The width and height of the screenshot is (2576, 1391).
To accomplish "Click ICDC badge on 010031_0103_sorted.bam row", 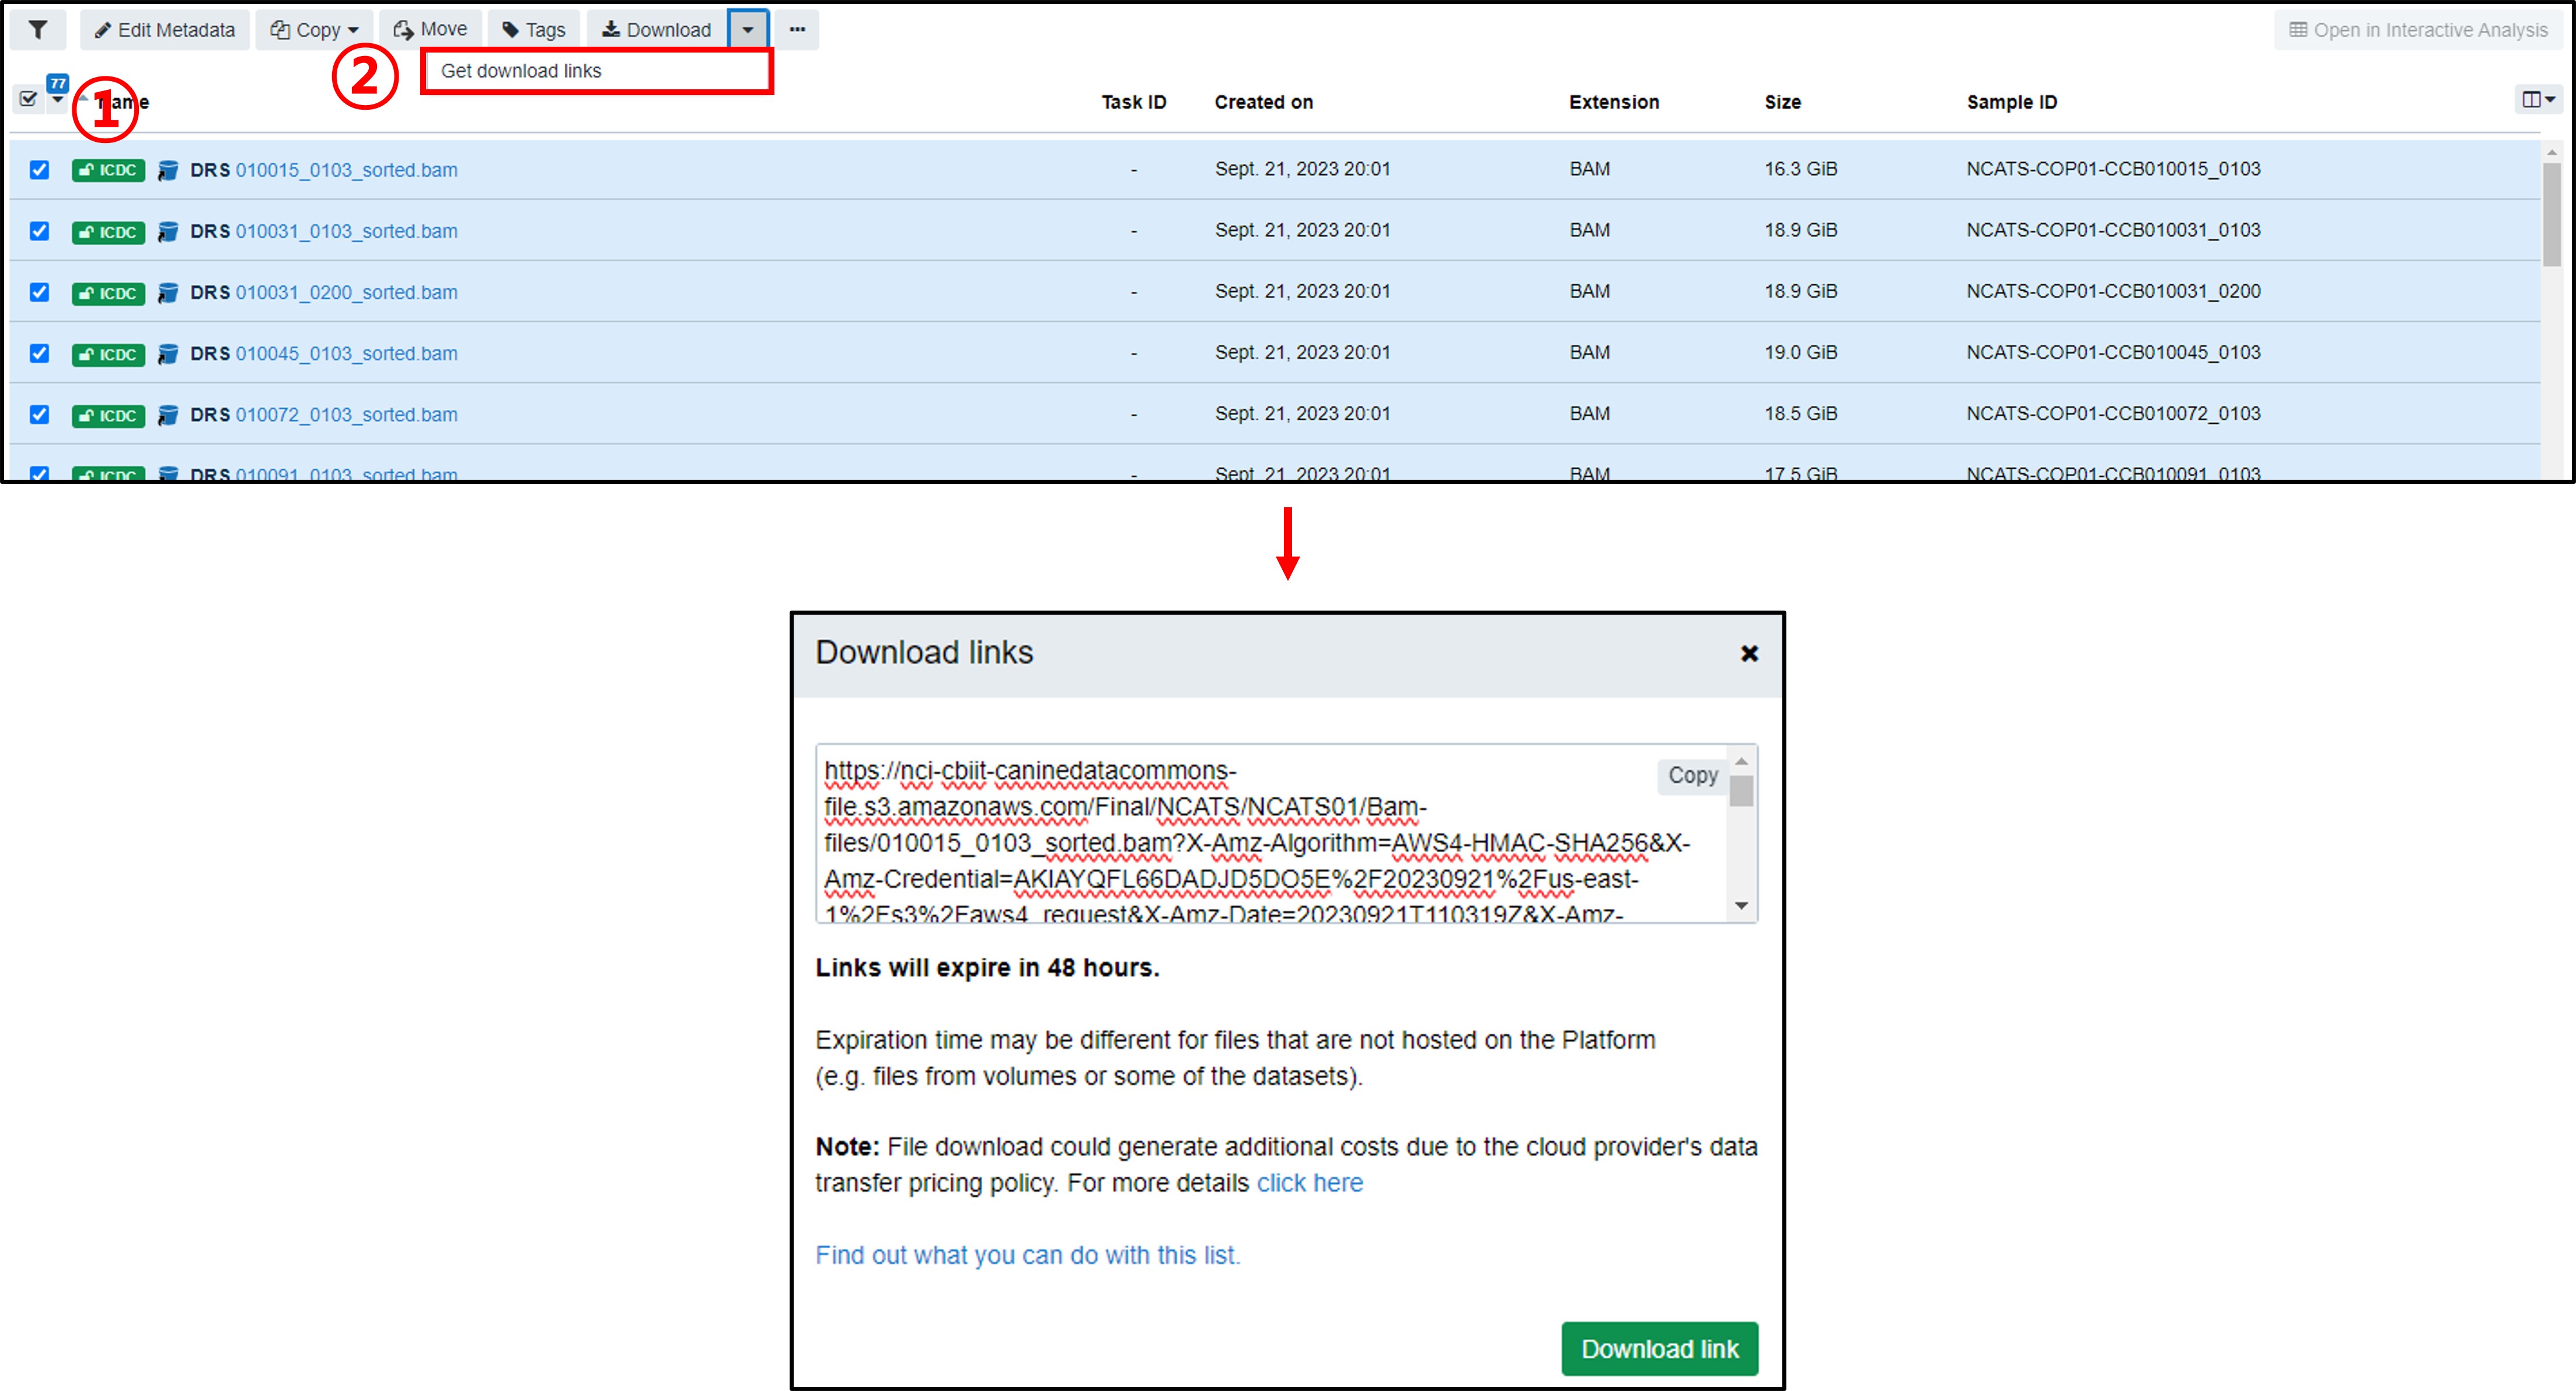I will click(x=108, y=232).
